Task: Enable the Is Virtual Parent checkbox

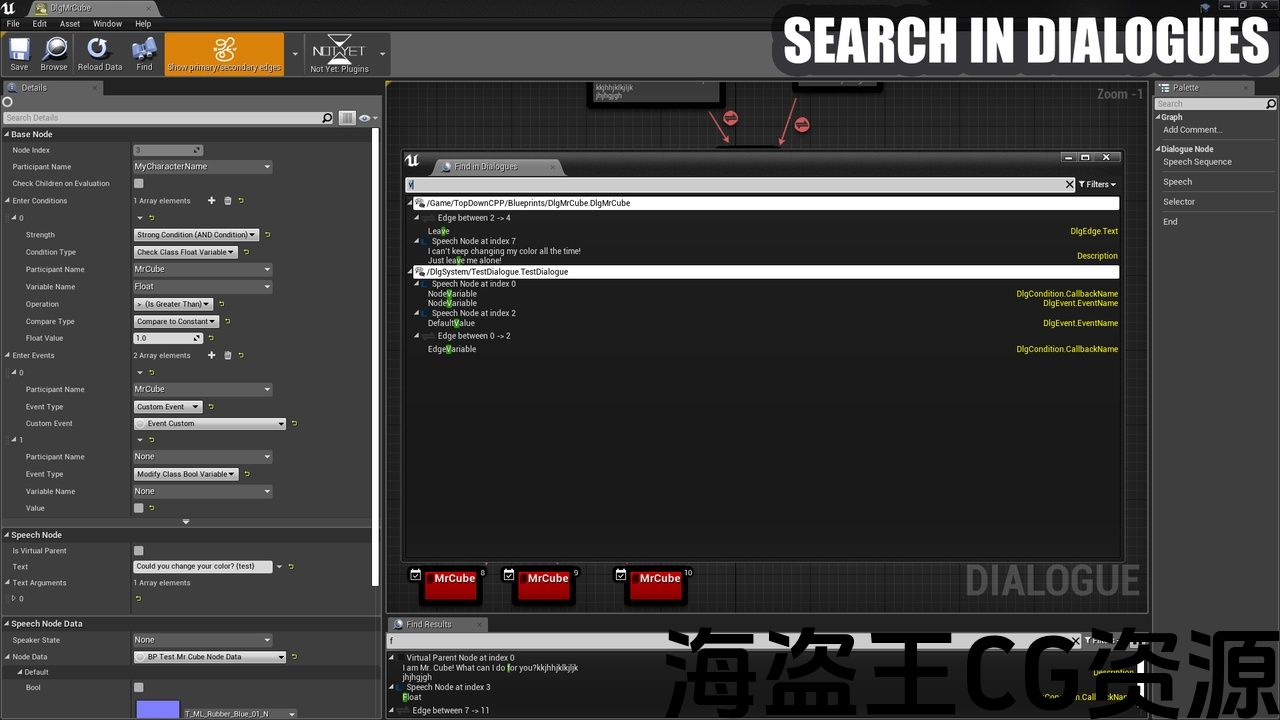Action: [x=139, y=551]
